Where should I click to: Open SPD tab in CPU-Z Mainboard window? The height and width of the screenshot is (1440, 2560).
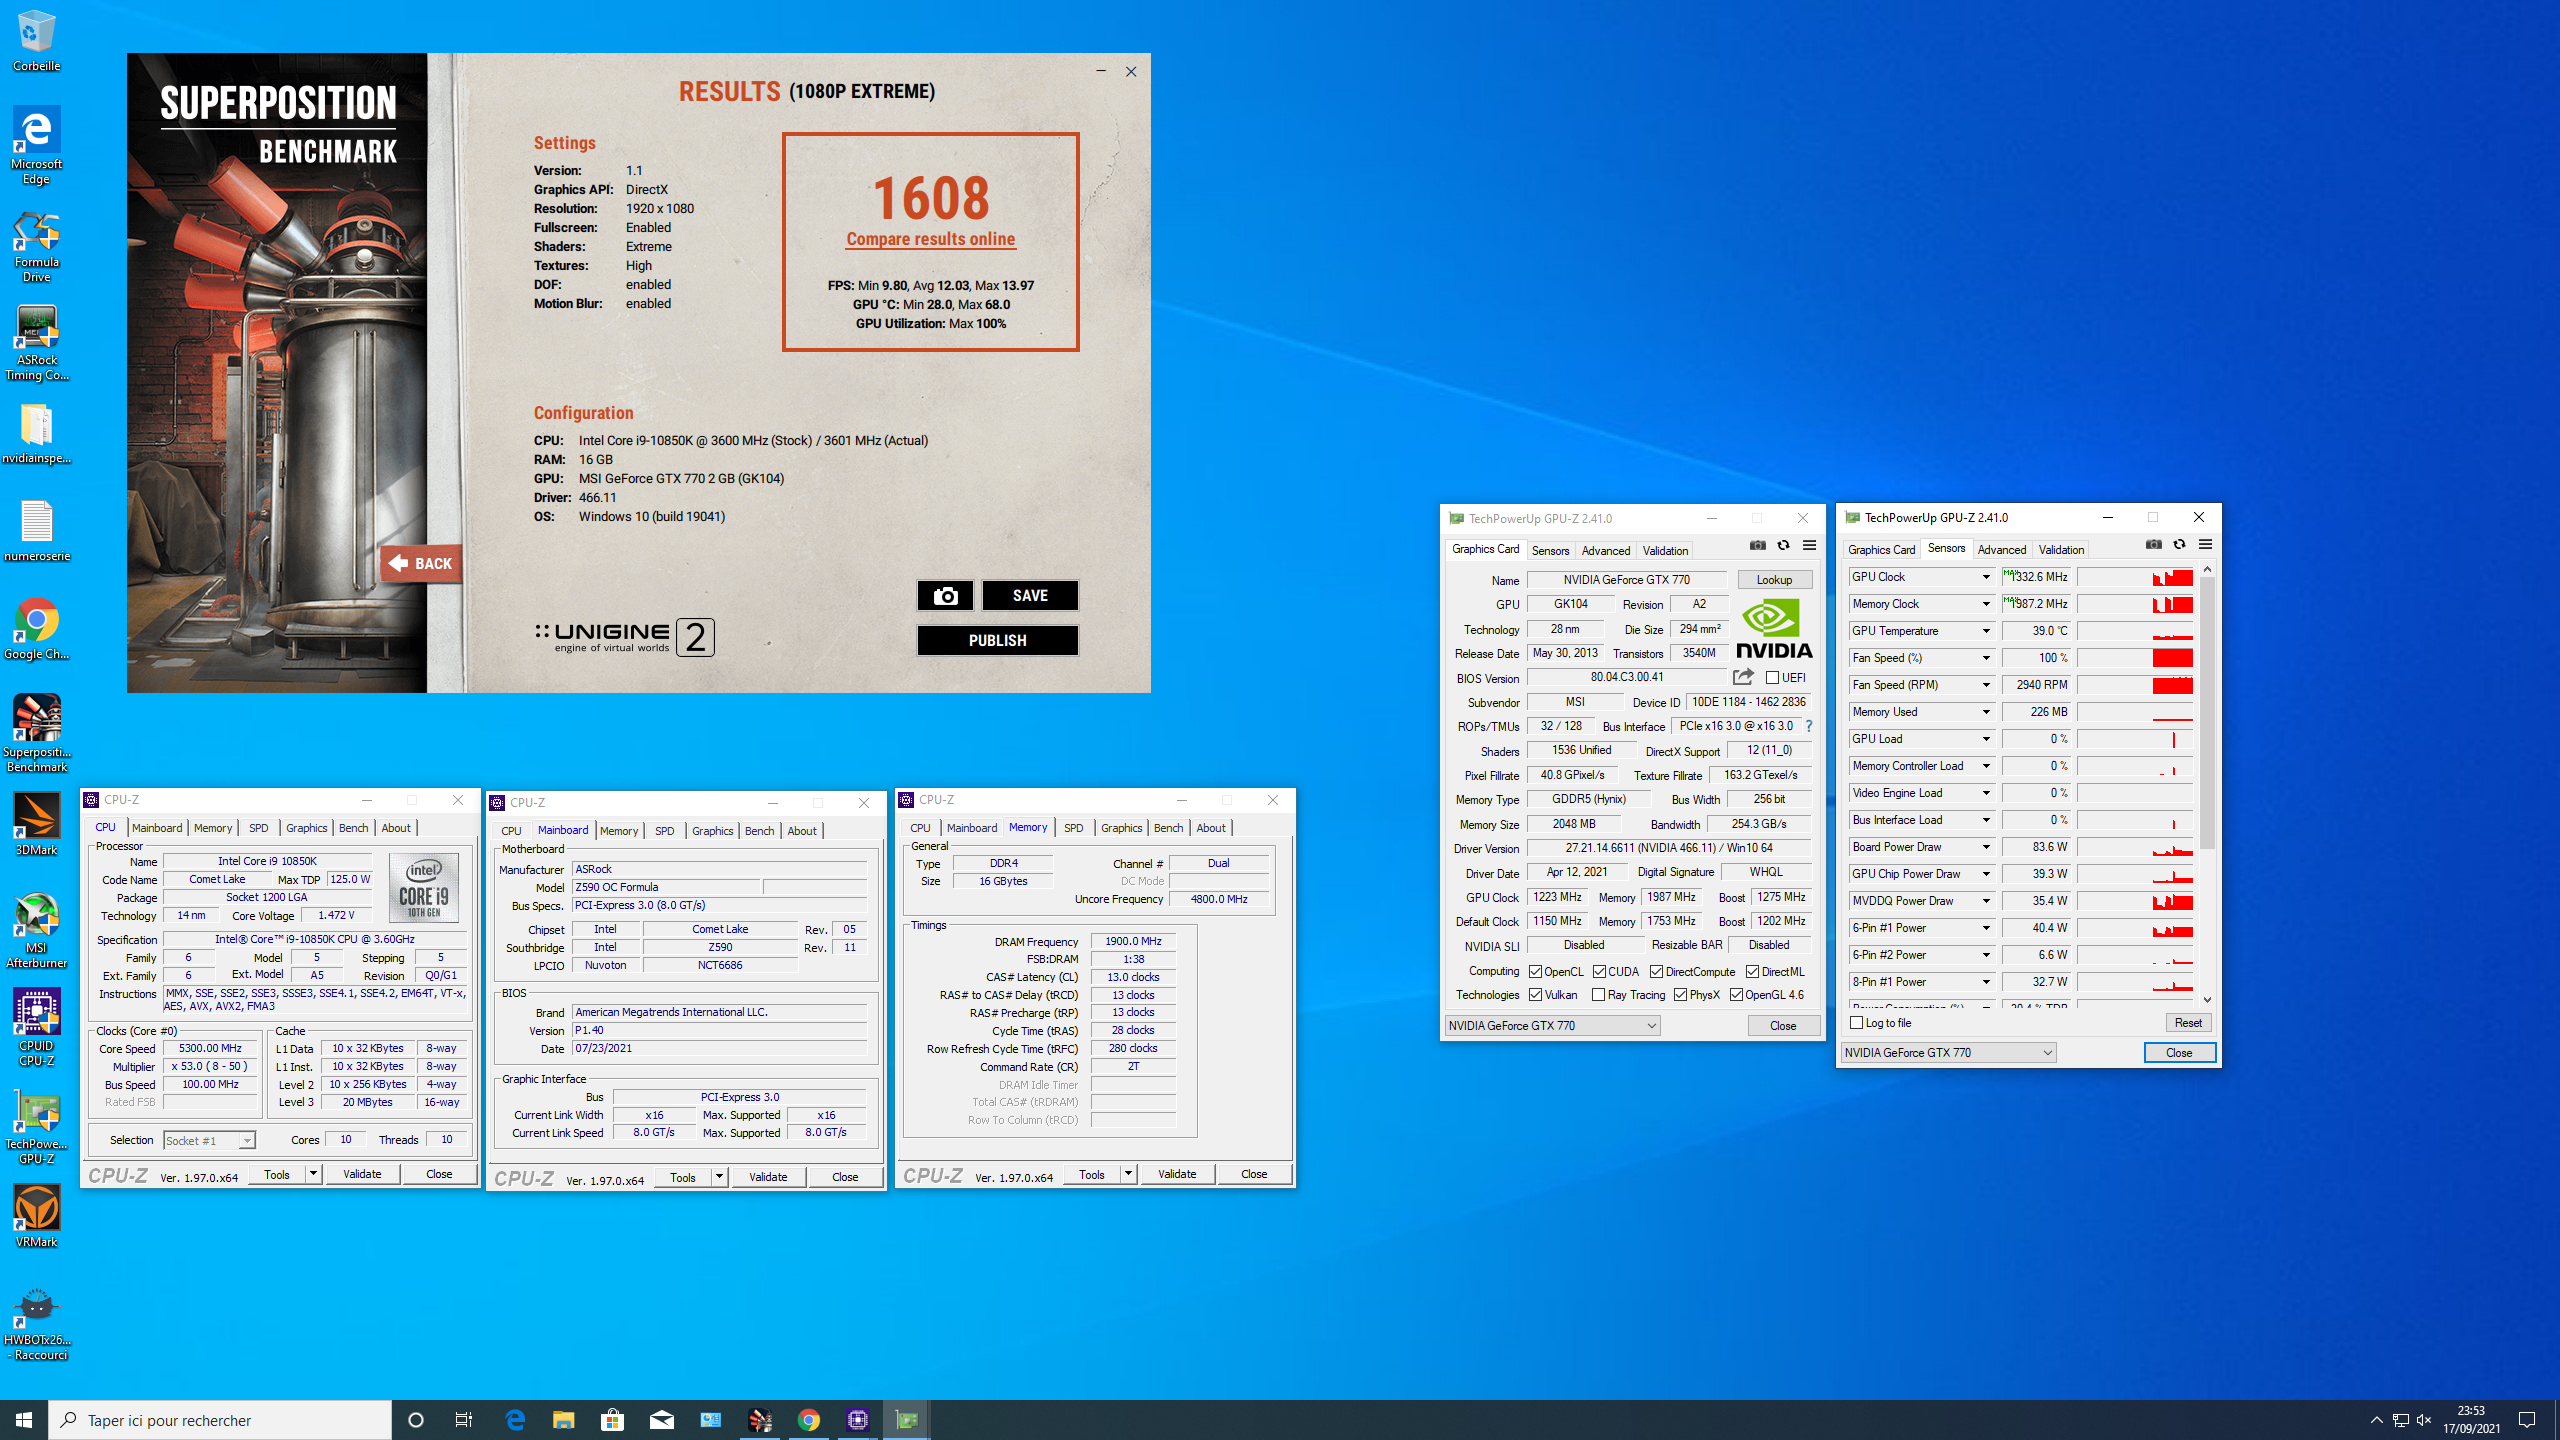coord(664,831)
